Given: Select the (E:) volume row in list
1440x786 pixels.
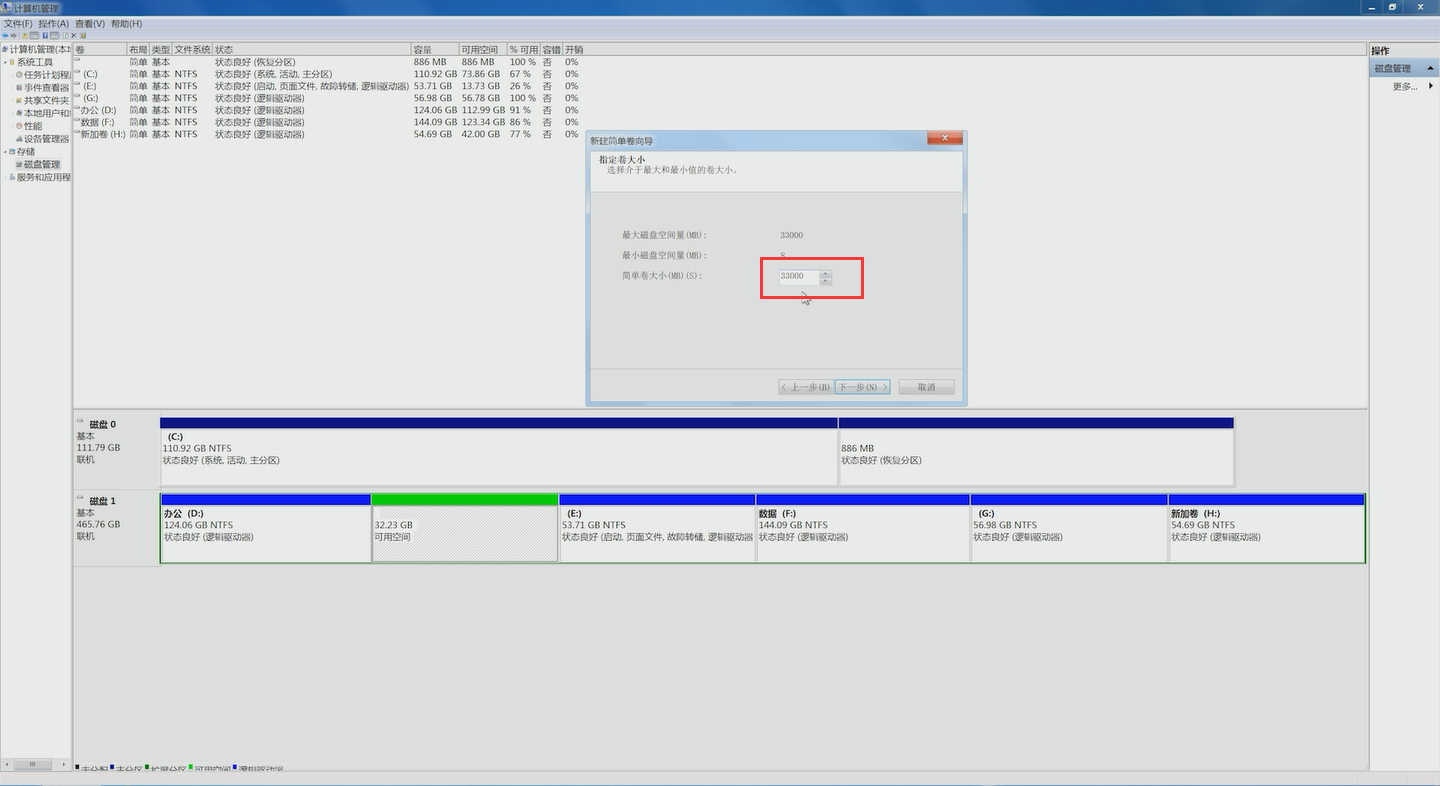Looking at the screenshot, I should 327,86.
